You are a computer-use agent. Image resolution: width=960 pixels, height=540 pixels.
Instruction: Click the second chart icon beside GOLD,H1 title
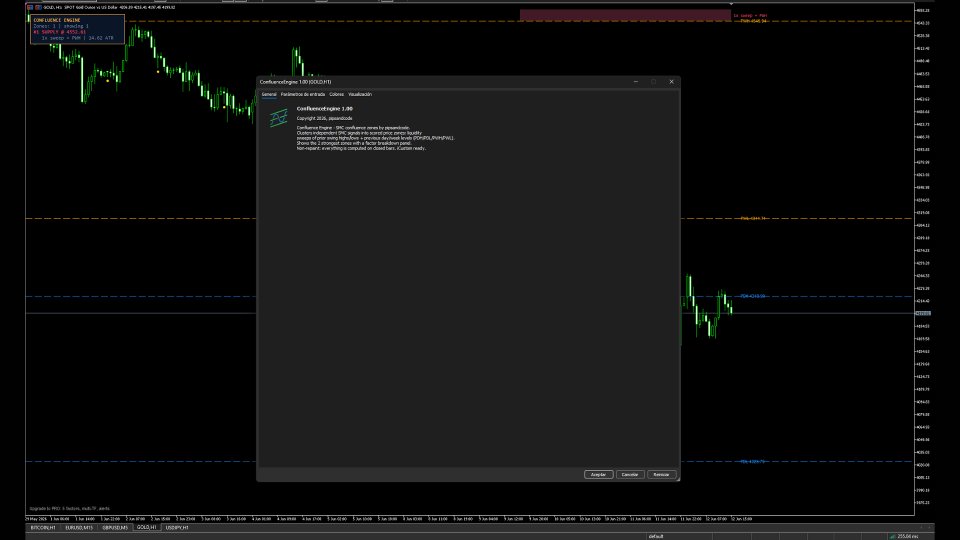(38, 7)
